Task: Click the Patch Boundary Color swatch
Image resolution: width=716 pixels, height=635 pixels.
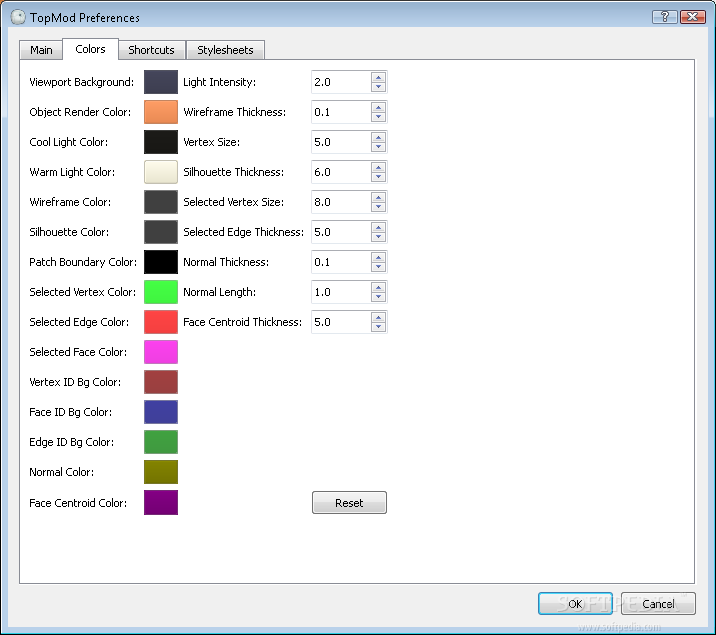Action: tap(161, 262)
